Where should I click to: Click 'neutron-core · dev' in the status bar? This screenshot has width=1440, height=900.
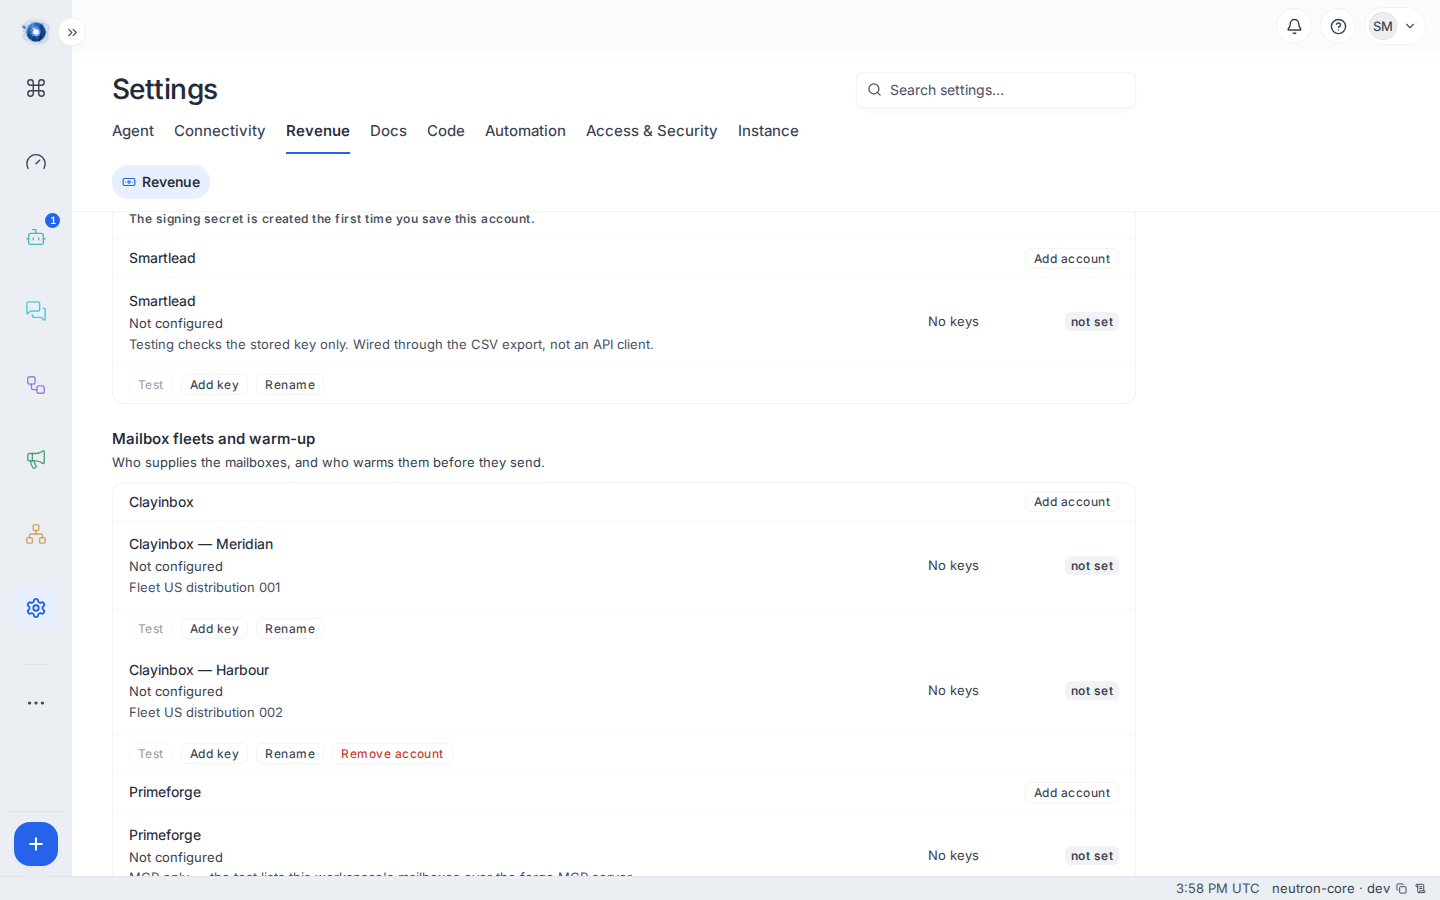click(1331, 889)
